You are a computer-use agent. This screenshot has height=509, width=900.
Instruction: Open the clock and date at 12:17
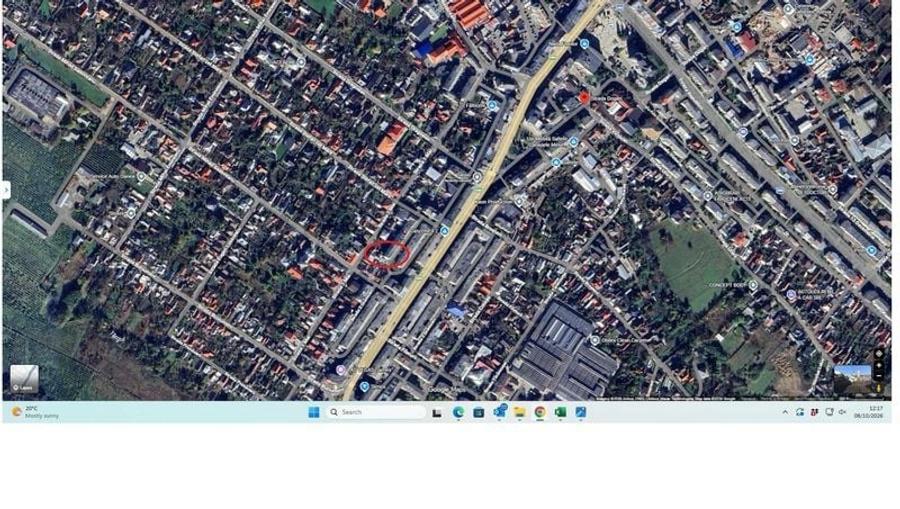pos(868,412)
